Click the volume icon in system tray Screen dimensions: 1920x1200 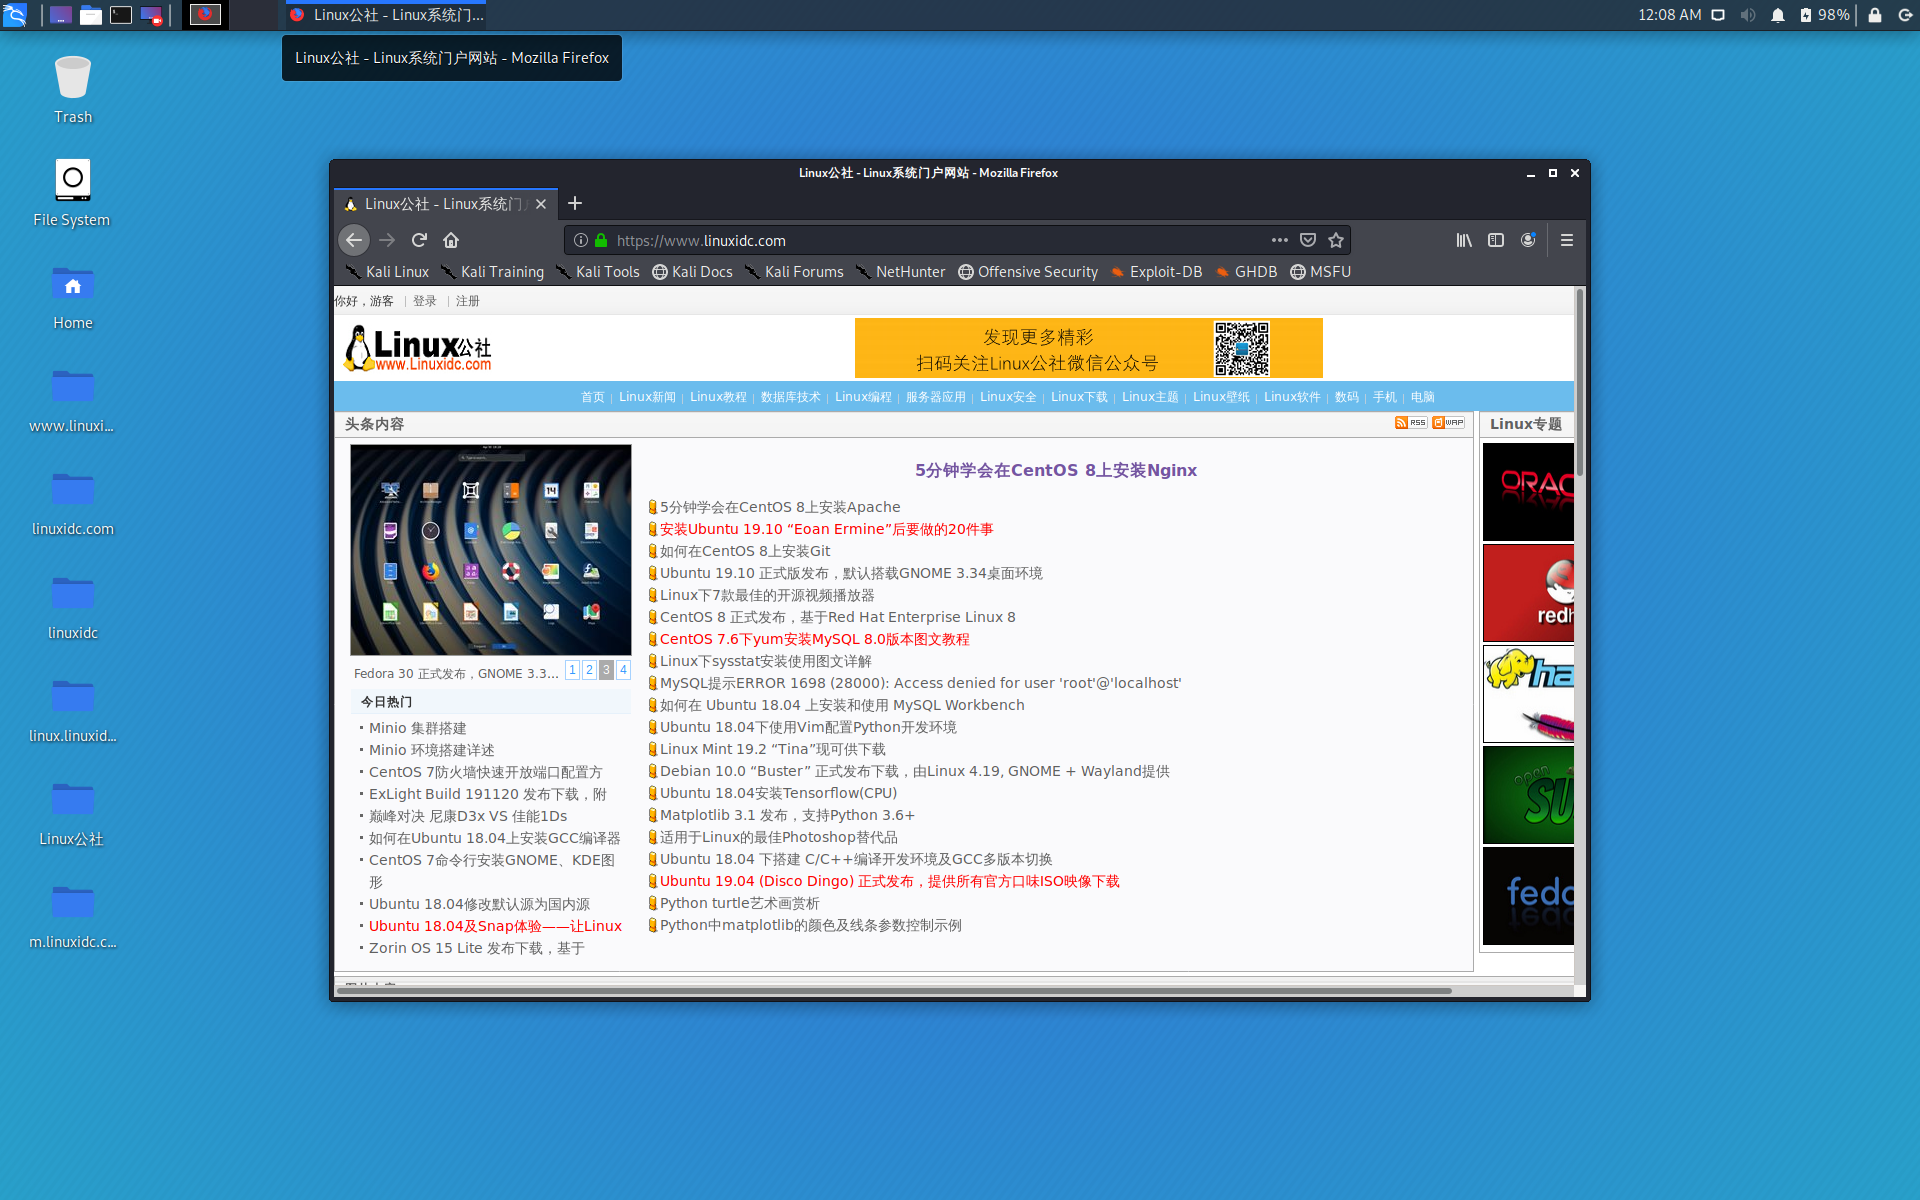(x=1747, y=15)
